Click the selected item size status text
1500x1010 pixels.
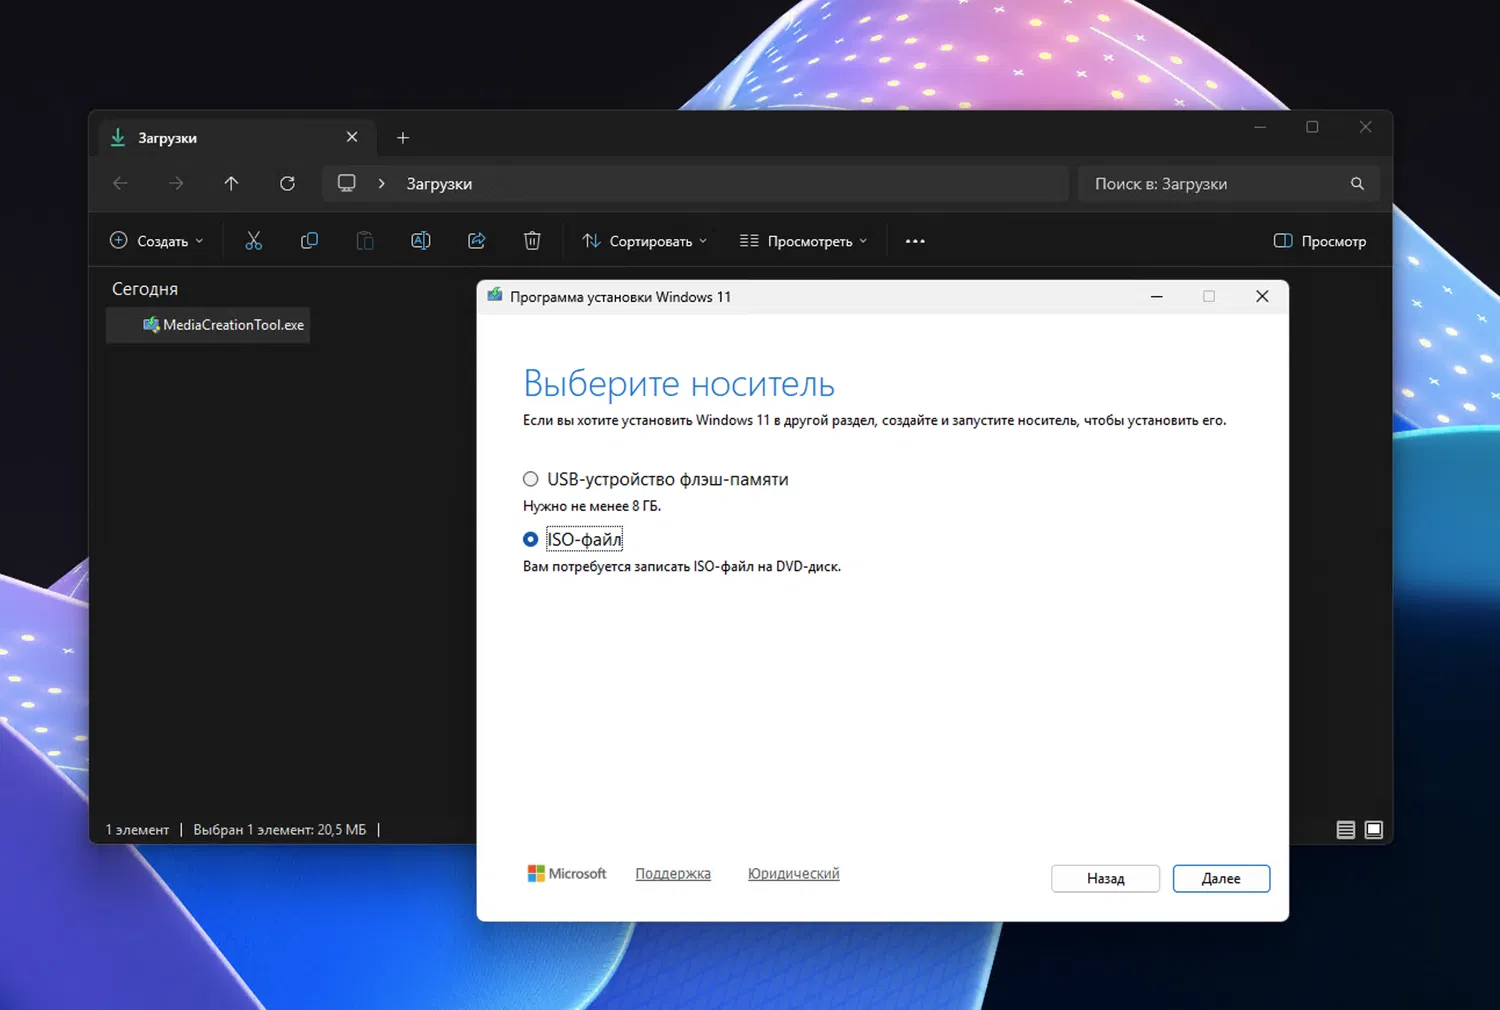(x=280, y=830)
